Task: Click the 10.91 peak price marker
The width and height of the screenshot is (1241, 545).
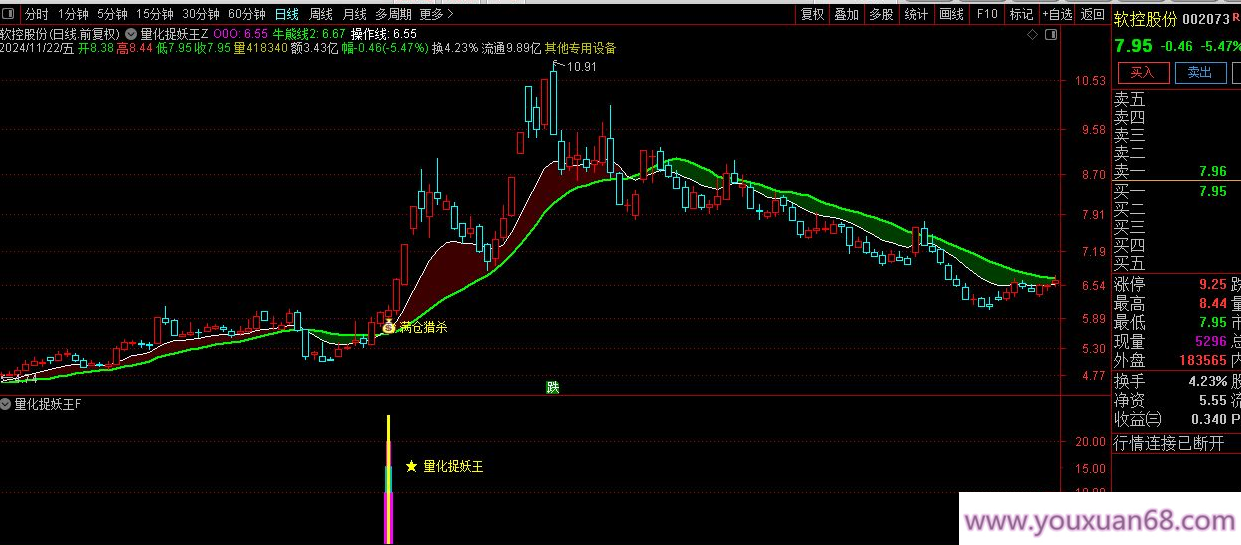Action: click(580, 67)
